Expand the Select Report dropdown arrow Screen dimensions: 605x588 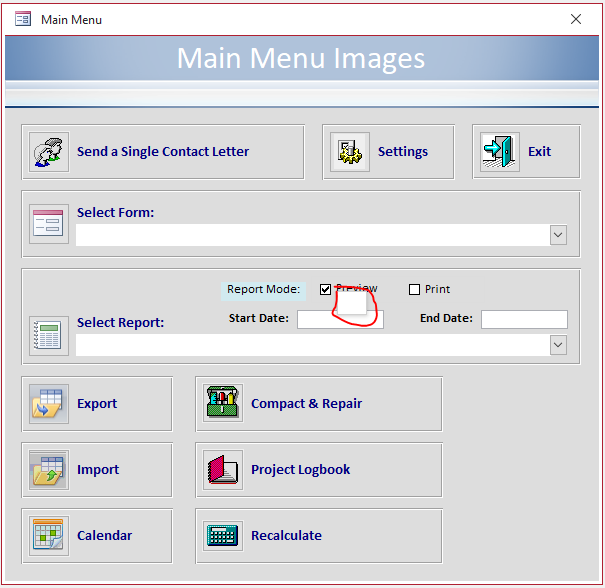[x=558, y=345]
